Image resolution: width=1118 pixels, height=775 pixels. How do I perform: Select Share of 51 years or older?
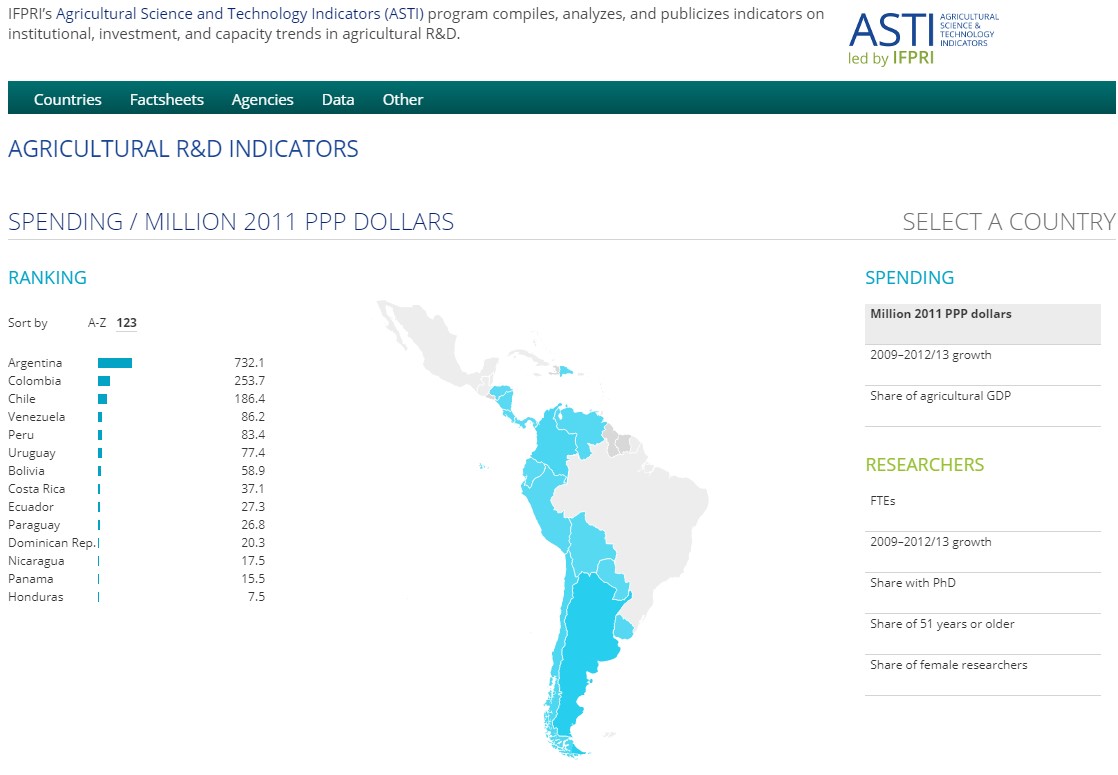pos(942,624)
